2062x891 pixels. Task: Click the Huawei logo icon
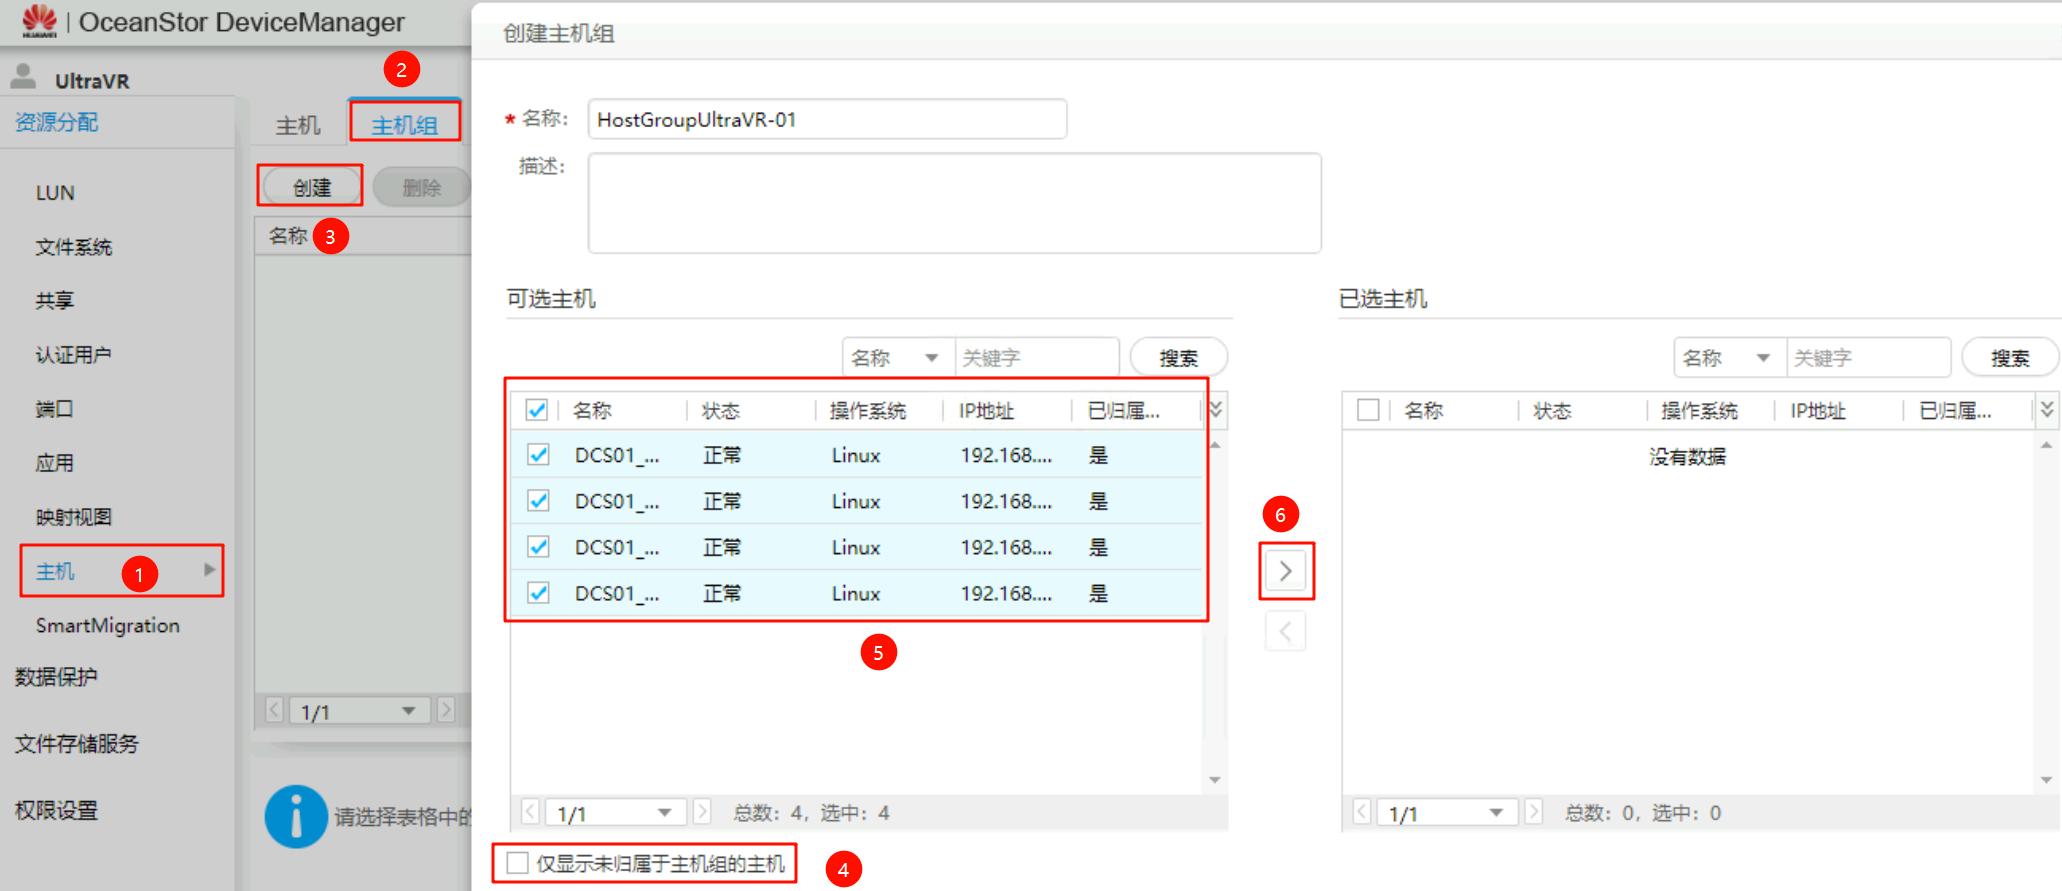point(39,20)
